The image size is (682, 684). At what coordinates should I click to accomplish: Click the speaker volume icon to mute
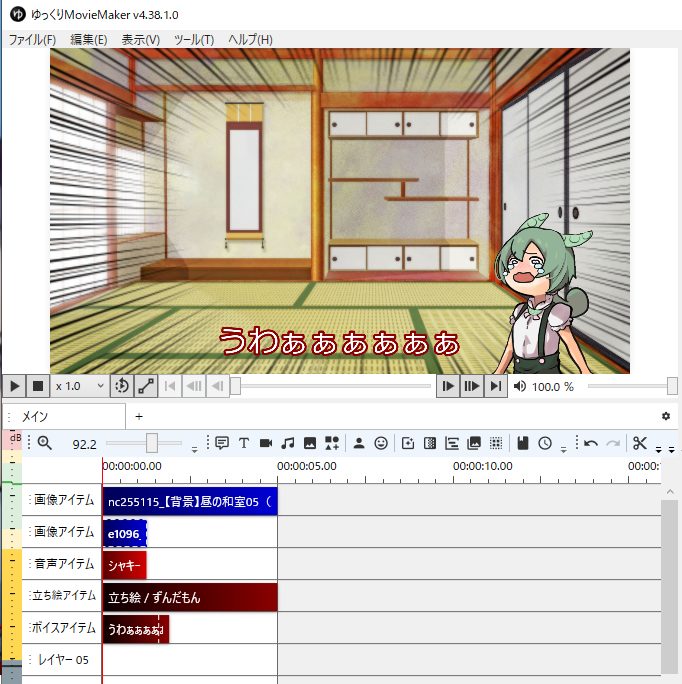pos(519,386)
